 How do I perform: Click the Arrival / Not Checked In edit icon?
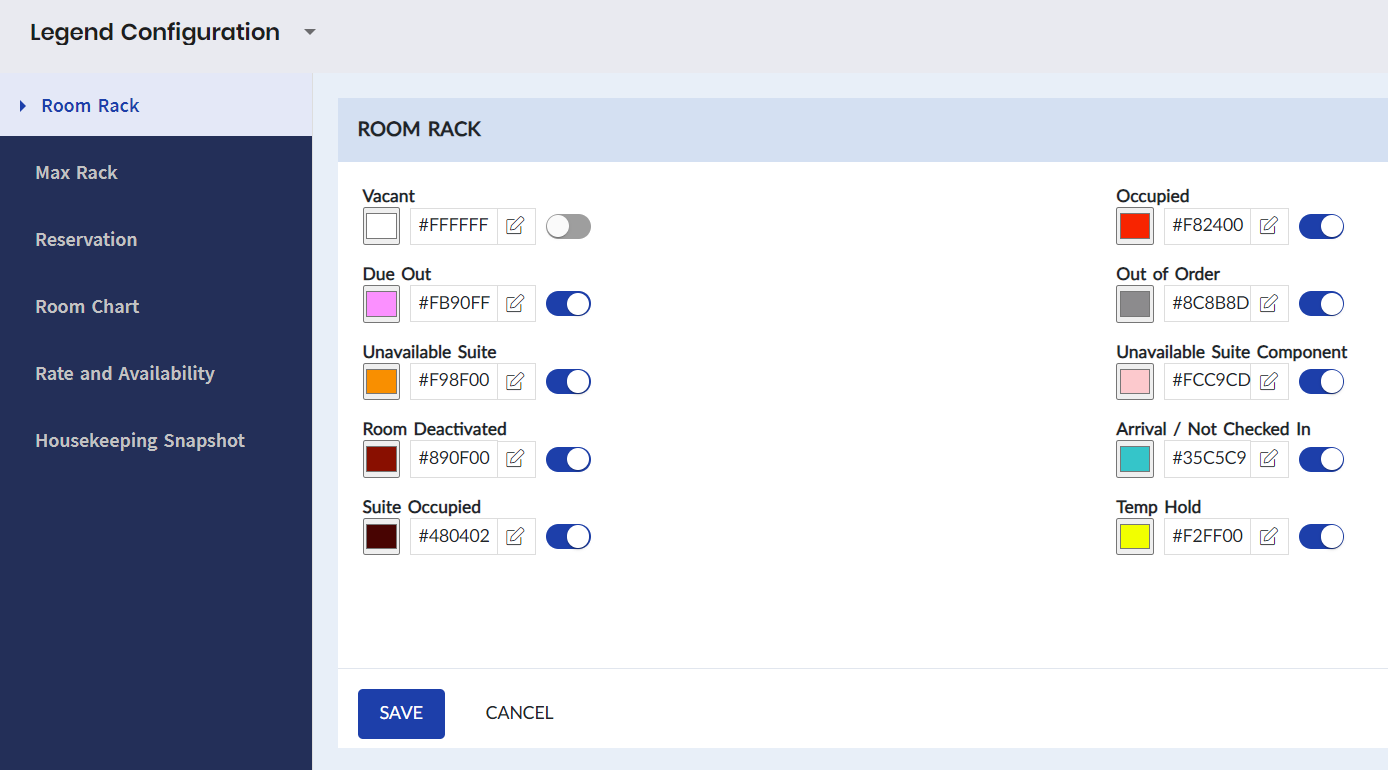click(1269, 458)
